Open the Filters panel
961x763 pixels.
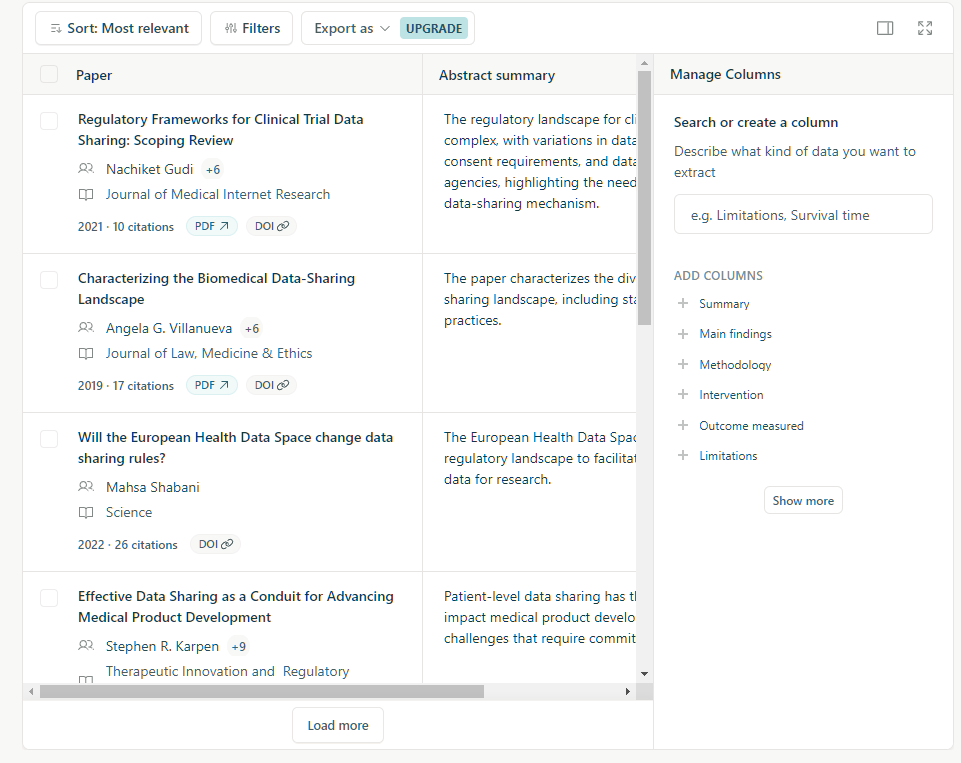251,28
